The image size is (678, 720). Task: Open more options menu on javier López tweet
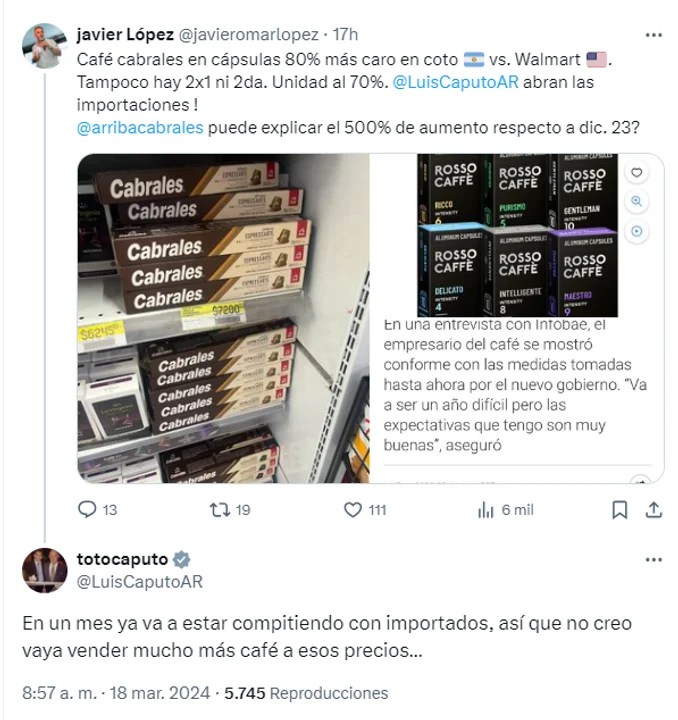pos(653,35)
